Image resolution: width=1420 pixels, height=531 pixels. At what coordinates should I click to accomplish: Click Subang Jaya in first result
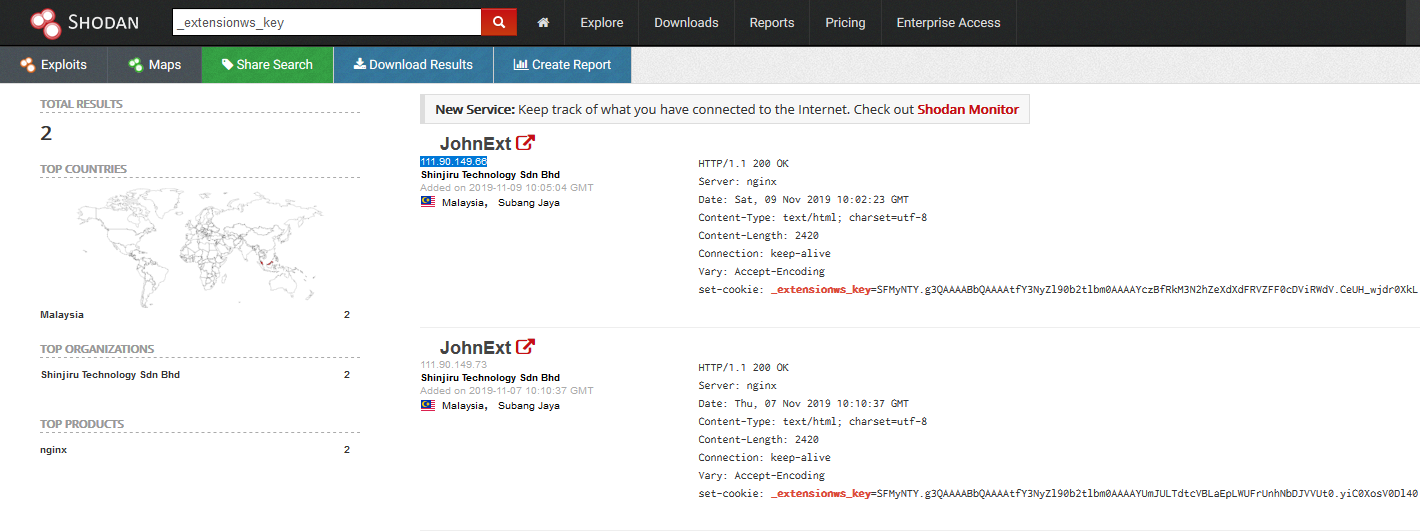[x=529, y=202]
